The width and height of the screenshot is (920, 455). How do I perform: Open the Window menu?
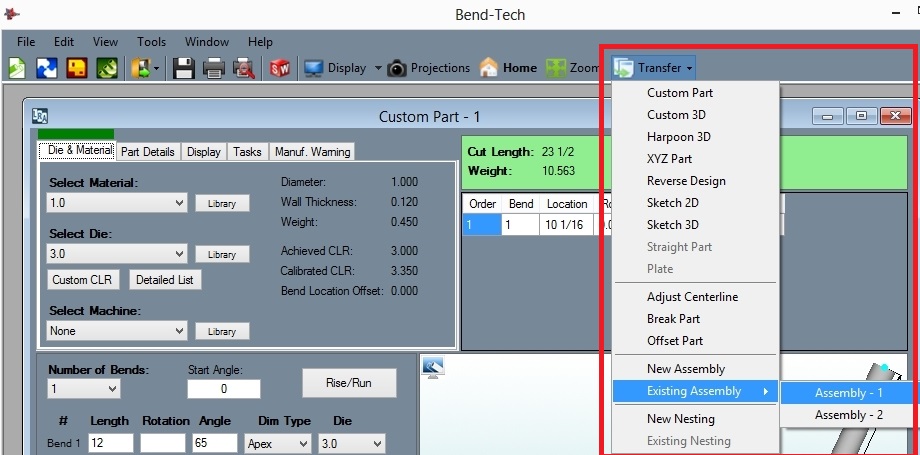(207, 42)
